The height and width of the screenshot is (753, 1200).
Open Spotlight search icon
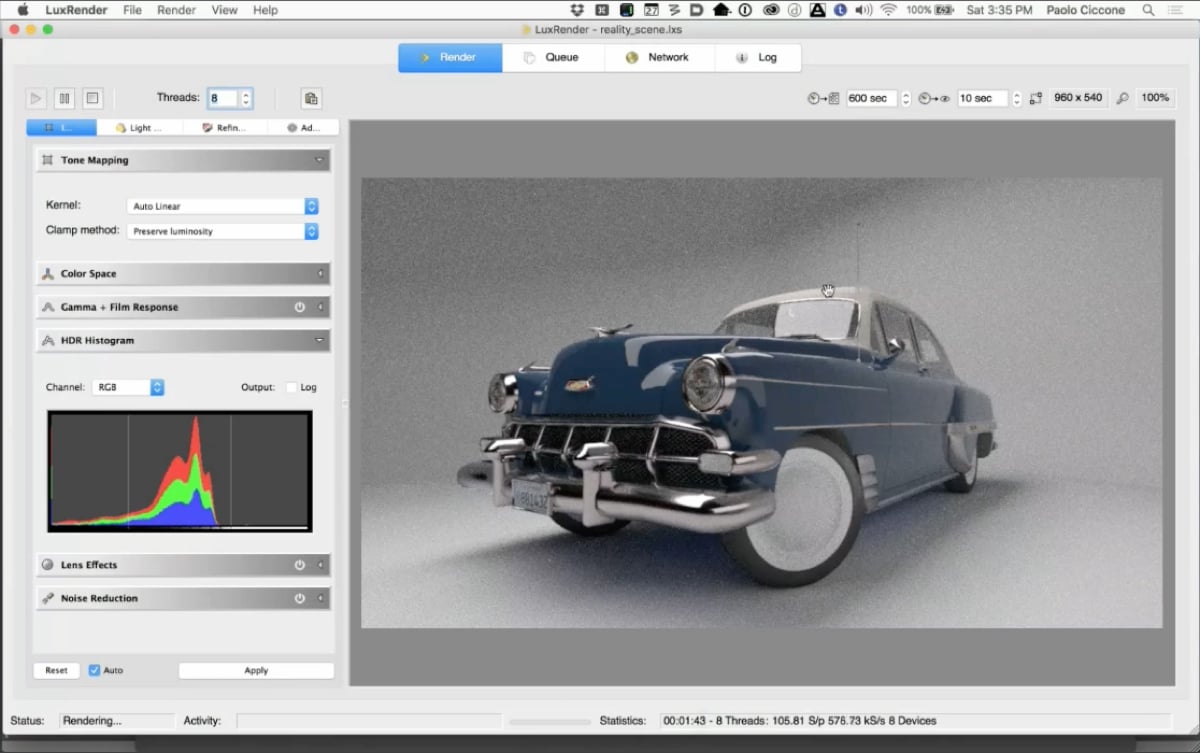click(x=1148, y=10)
